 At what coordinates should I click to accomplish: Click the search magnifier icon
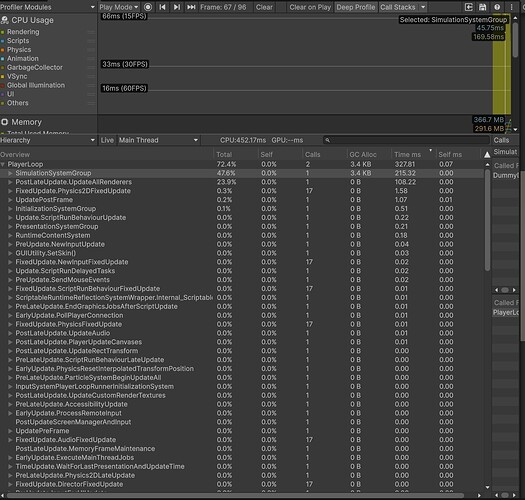(x=328, y=140)
